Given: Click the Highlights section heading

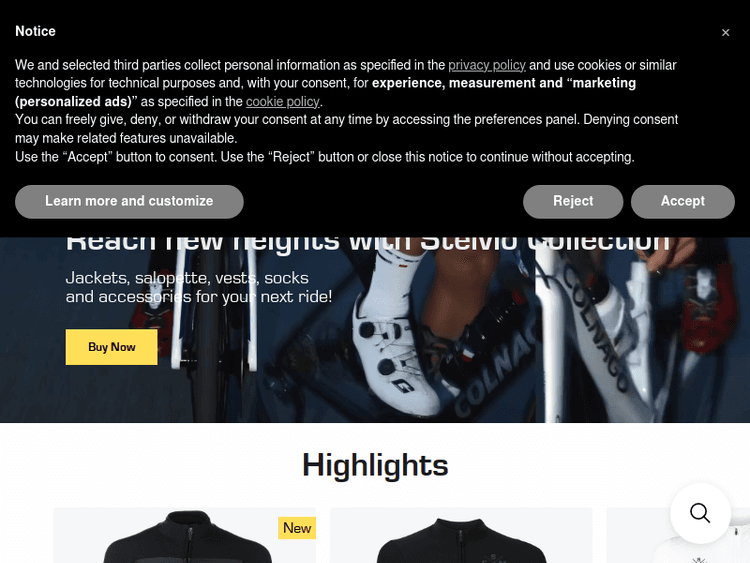Looking at the screenshot, I should coord(375,465).
